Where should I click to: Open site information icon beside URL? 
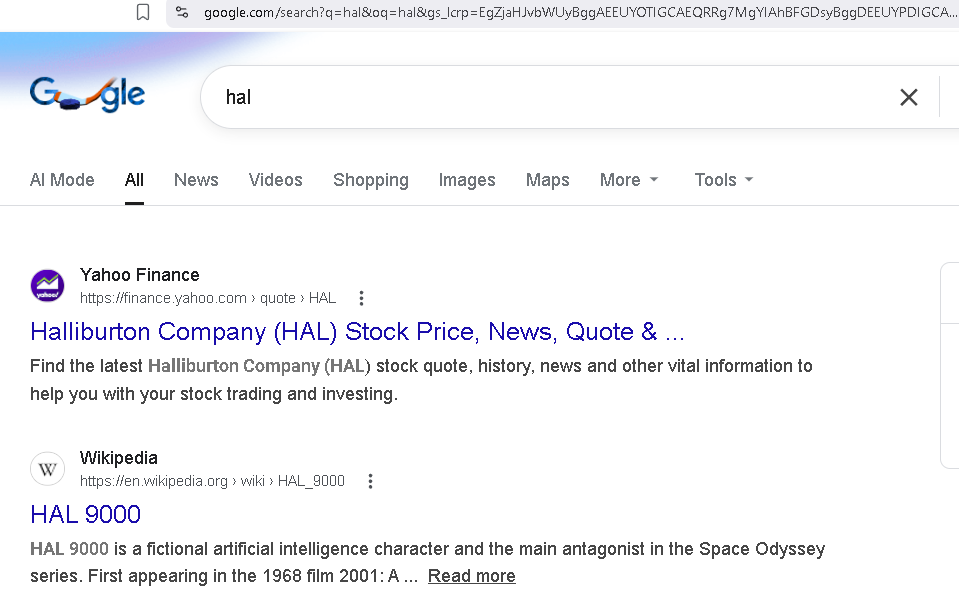181,12
